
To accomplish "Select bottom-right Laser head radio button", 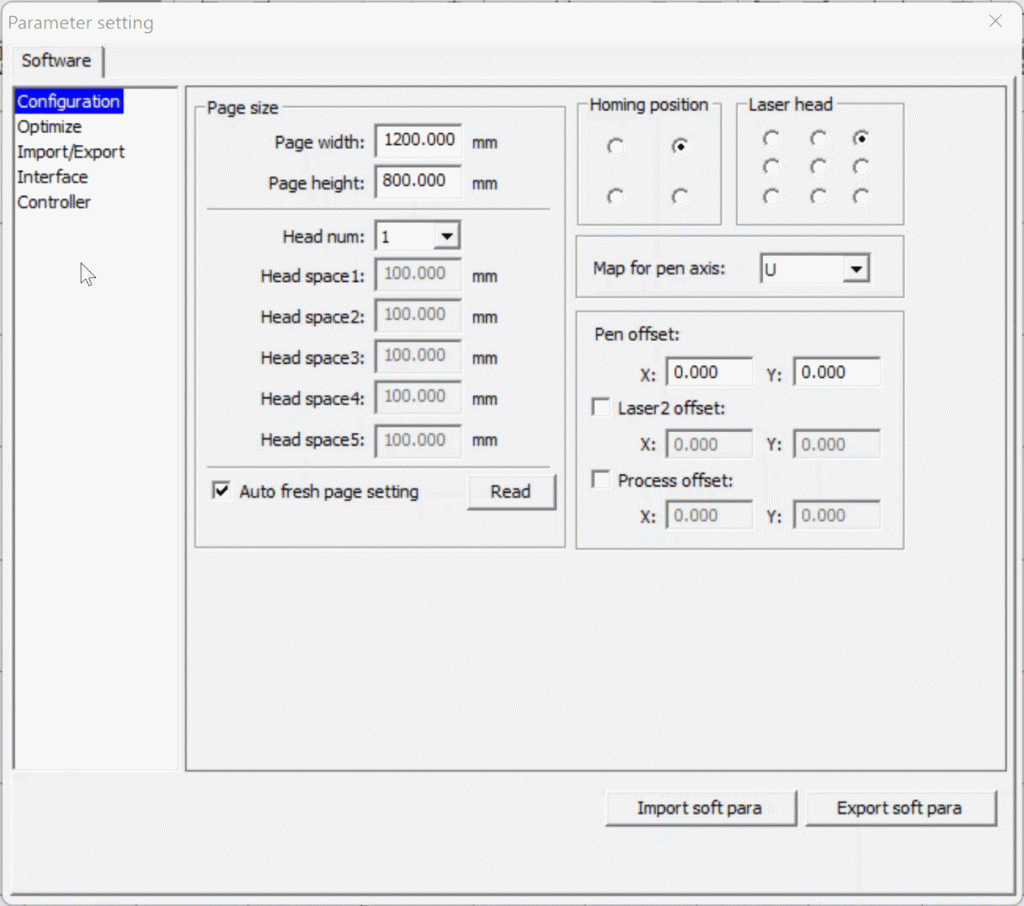I will 861,197.
